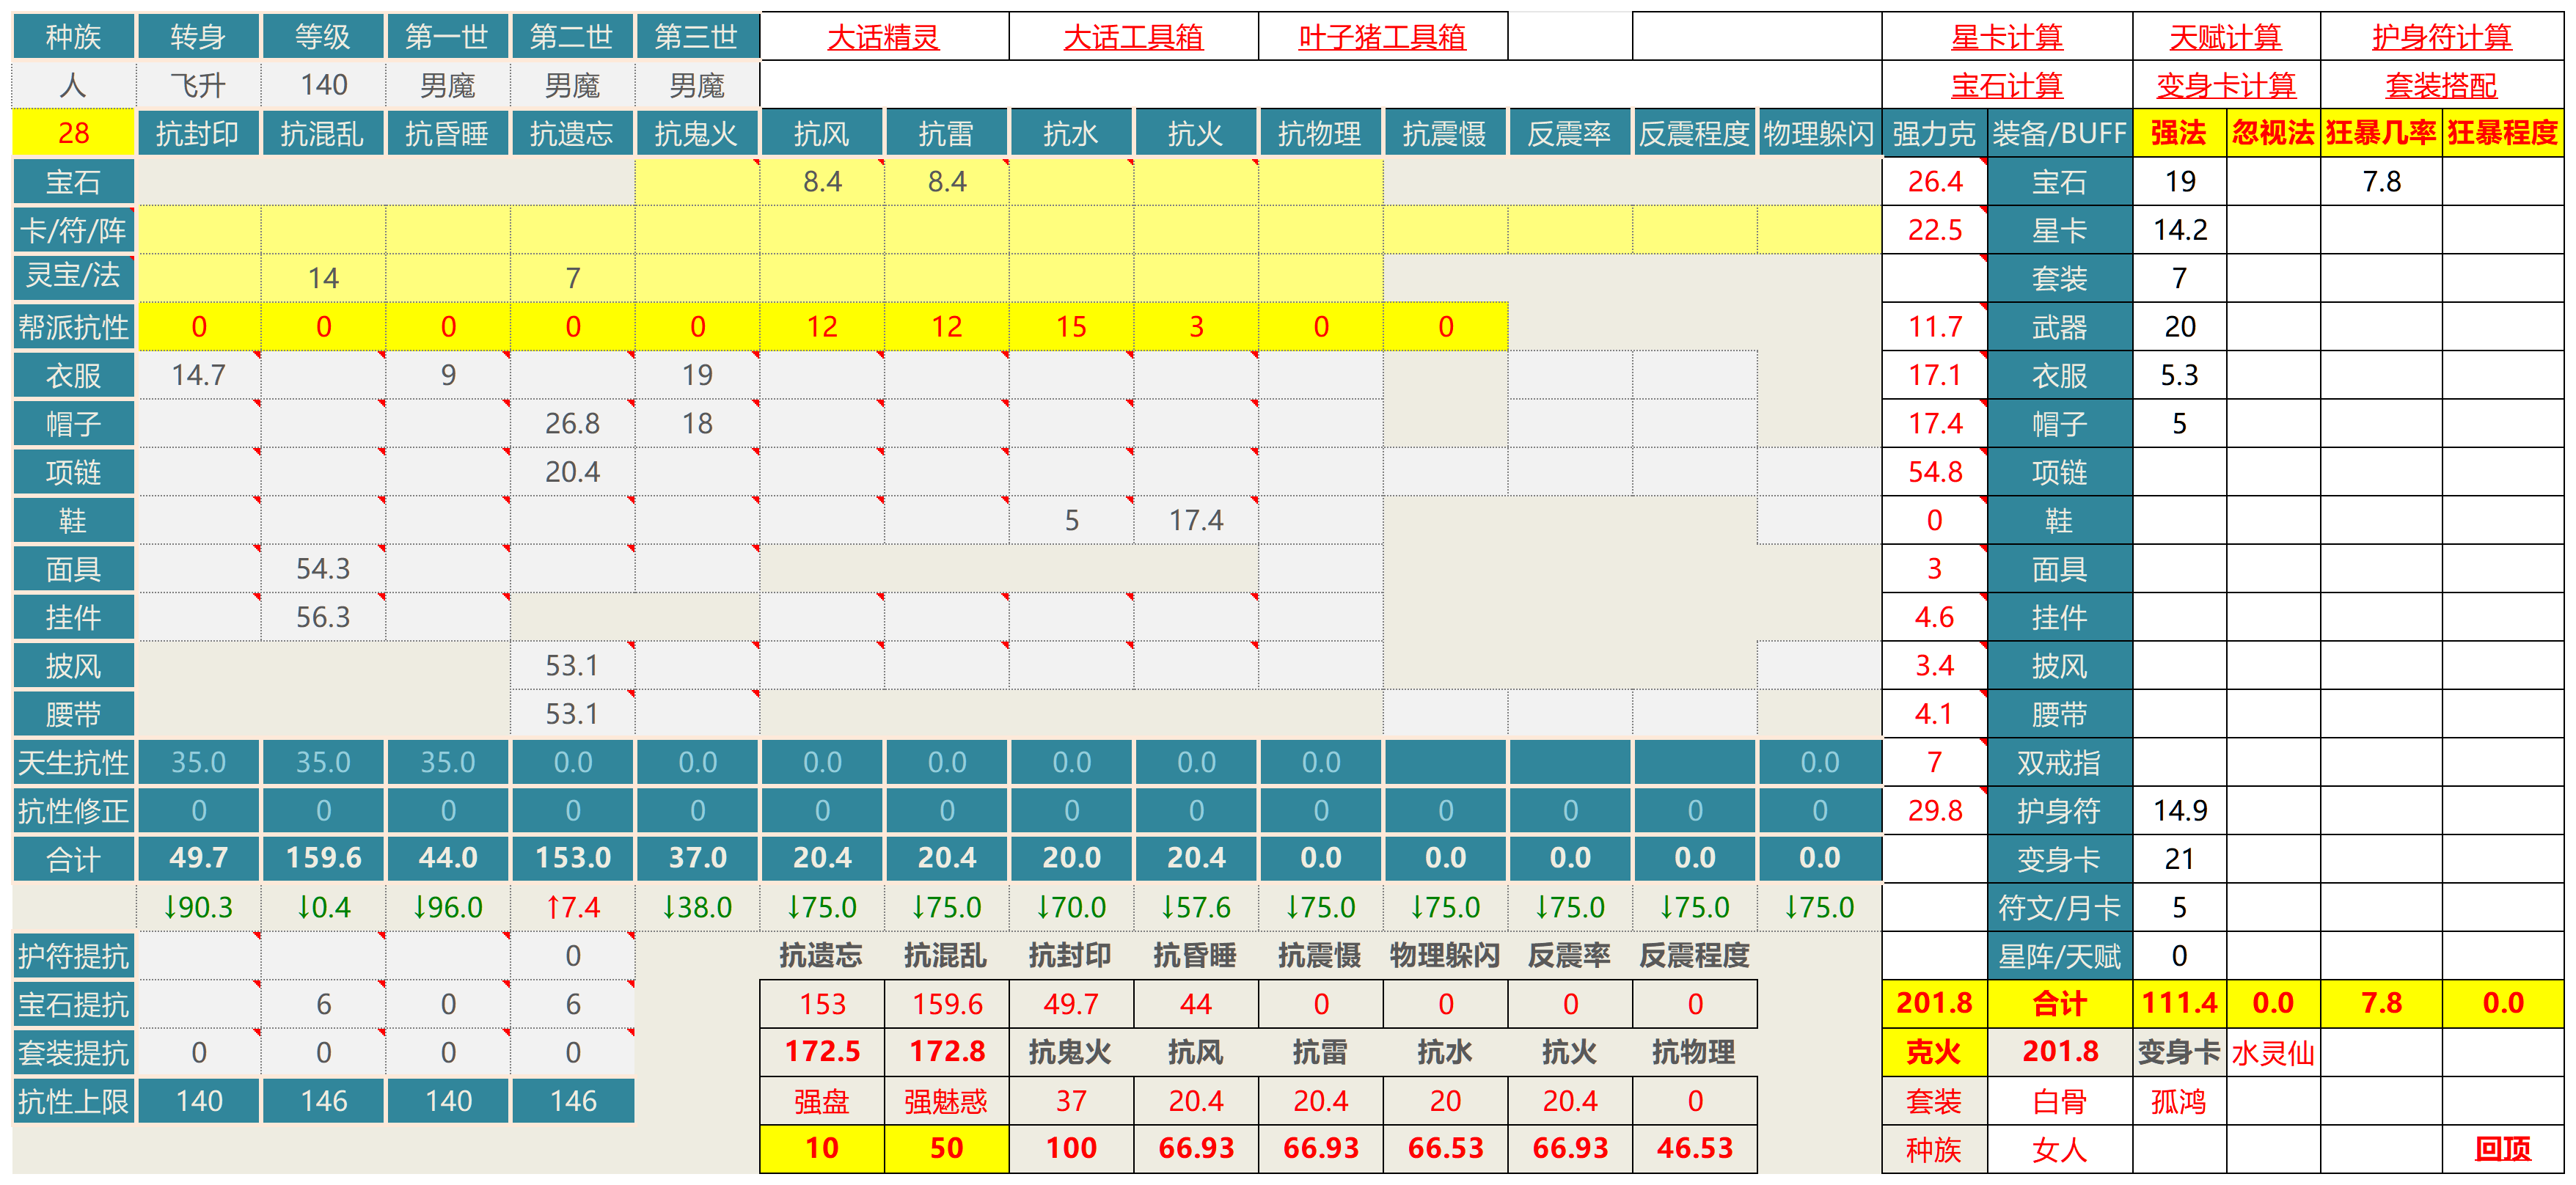Go to 天赋计算 link

click(2225, 38)
